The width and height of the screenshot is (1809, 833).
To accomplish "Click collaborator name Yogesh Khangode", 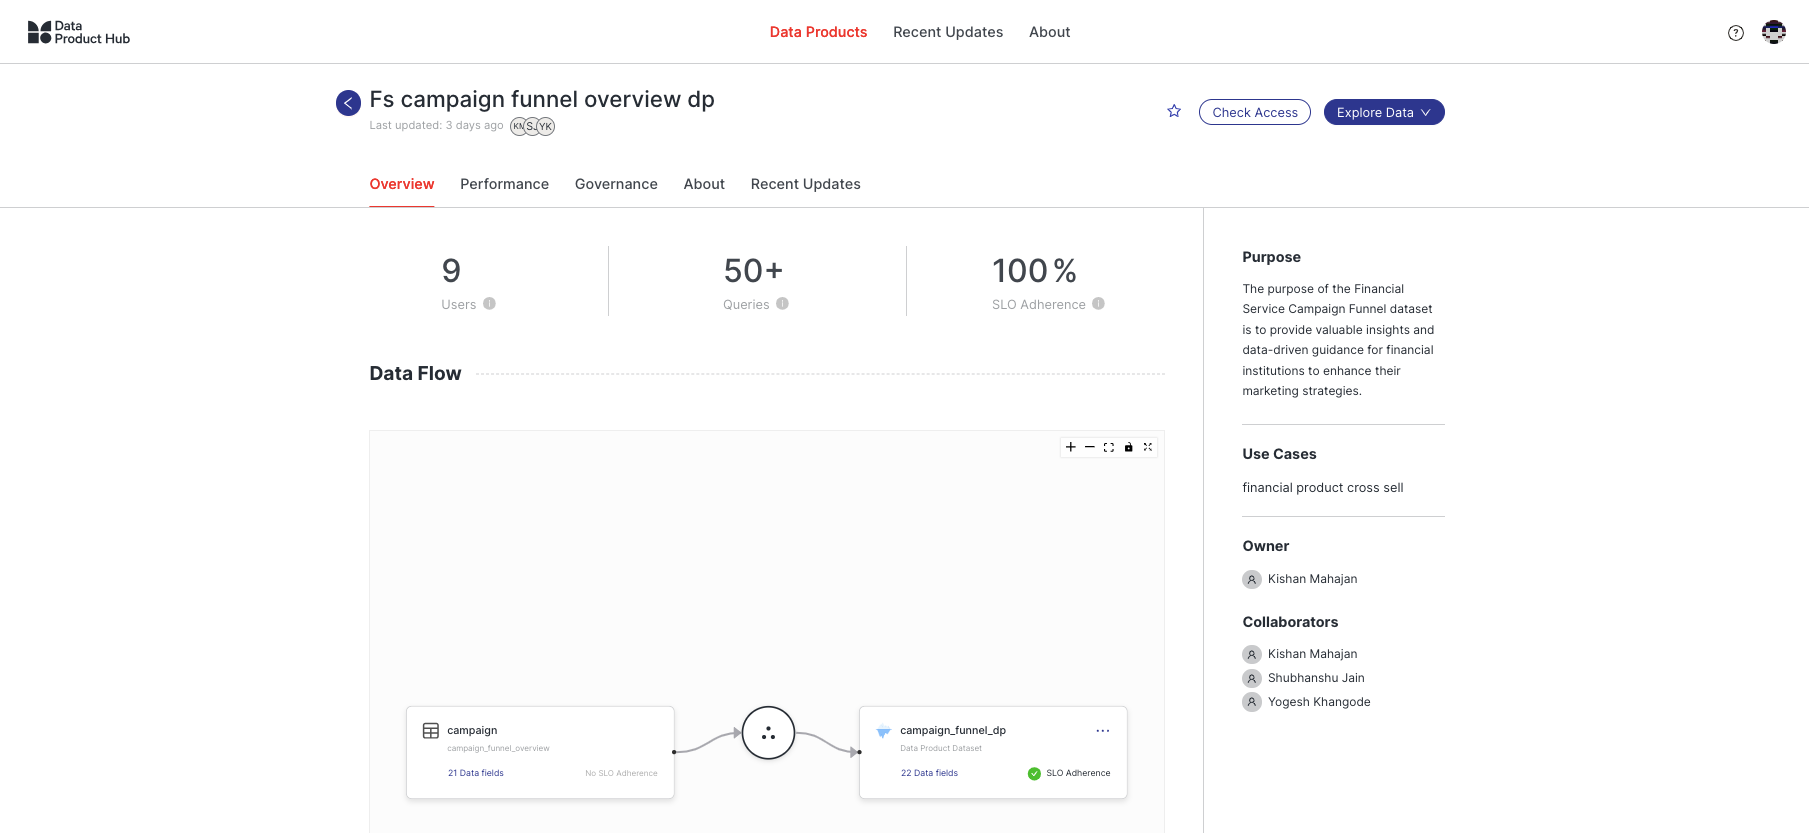I will pos(1319,702).
